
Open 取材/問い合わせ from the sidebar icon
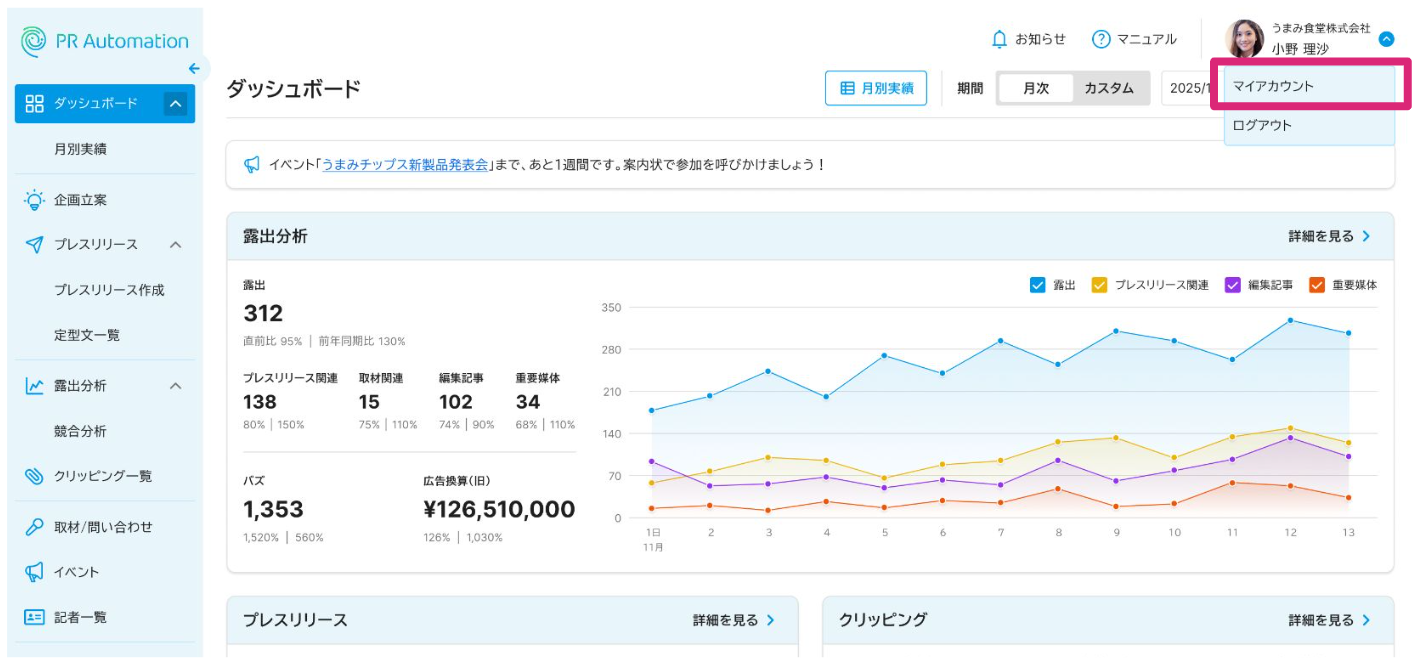coord(35,527)
